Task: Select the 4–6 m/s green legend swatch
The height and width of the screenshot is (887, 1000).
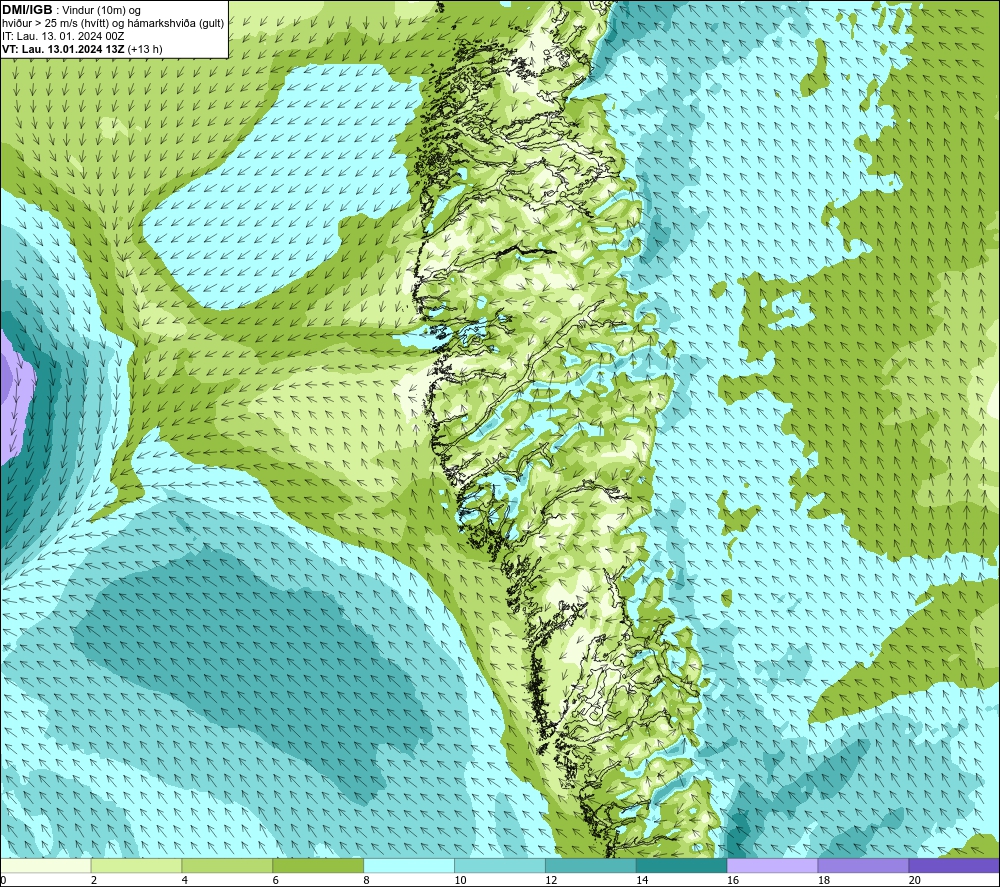Action: pos(227,865)
